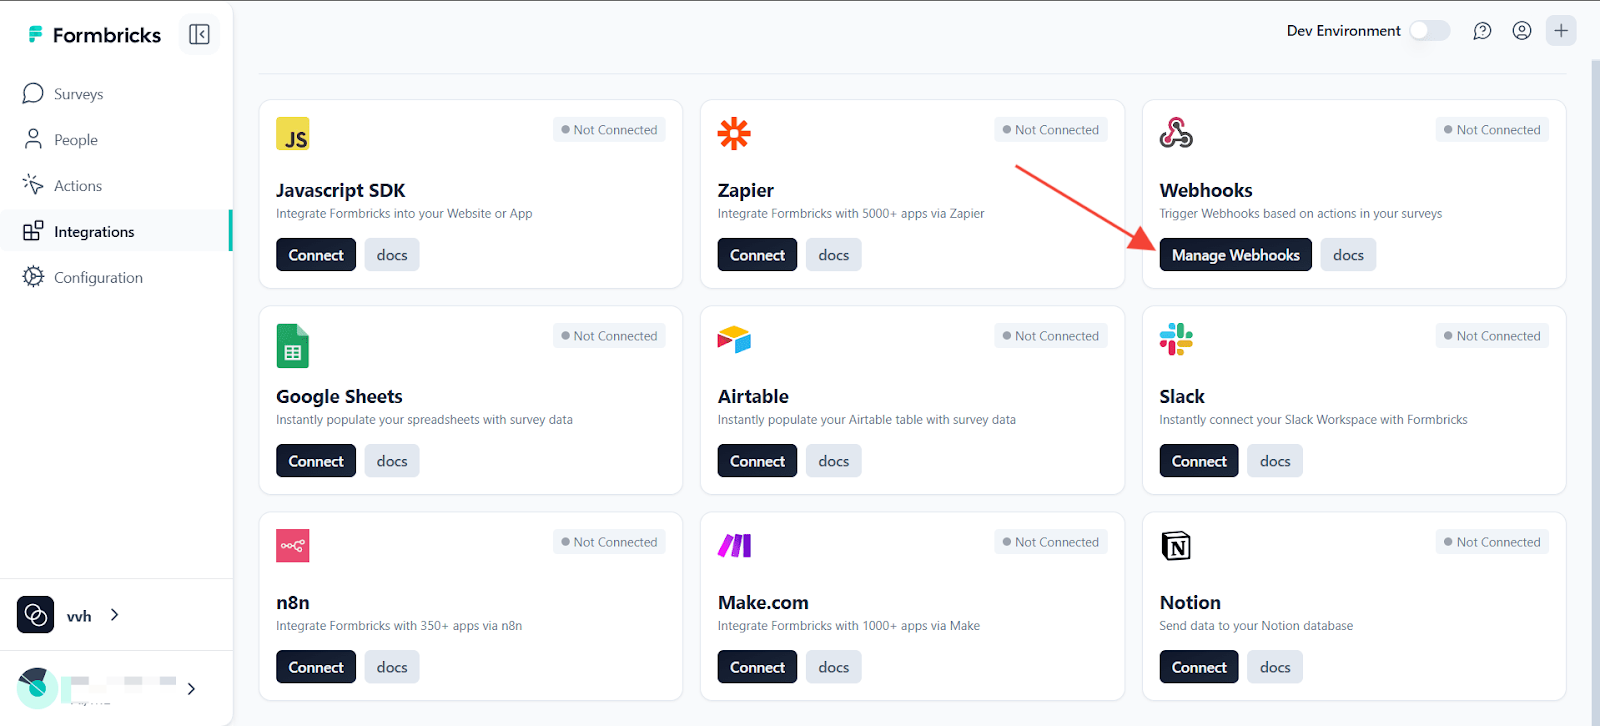
Task: Click Not Connected badge on Slack card
Action: point(1492,336)
